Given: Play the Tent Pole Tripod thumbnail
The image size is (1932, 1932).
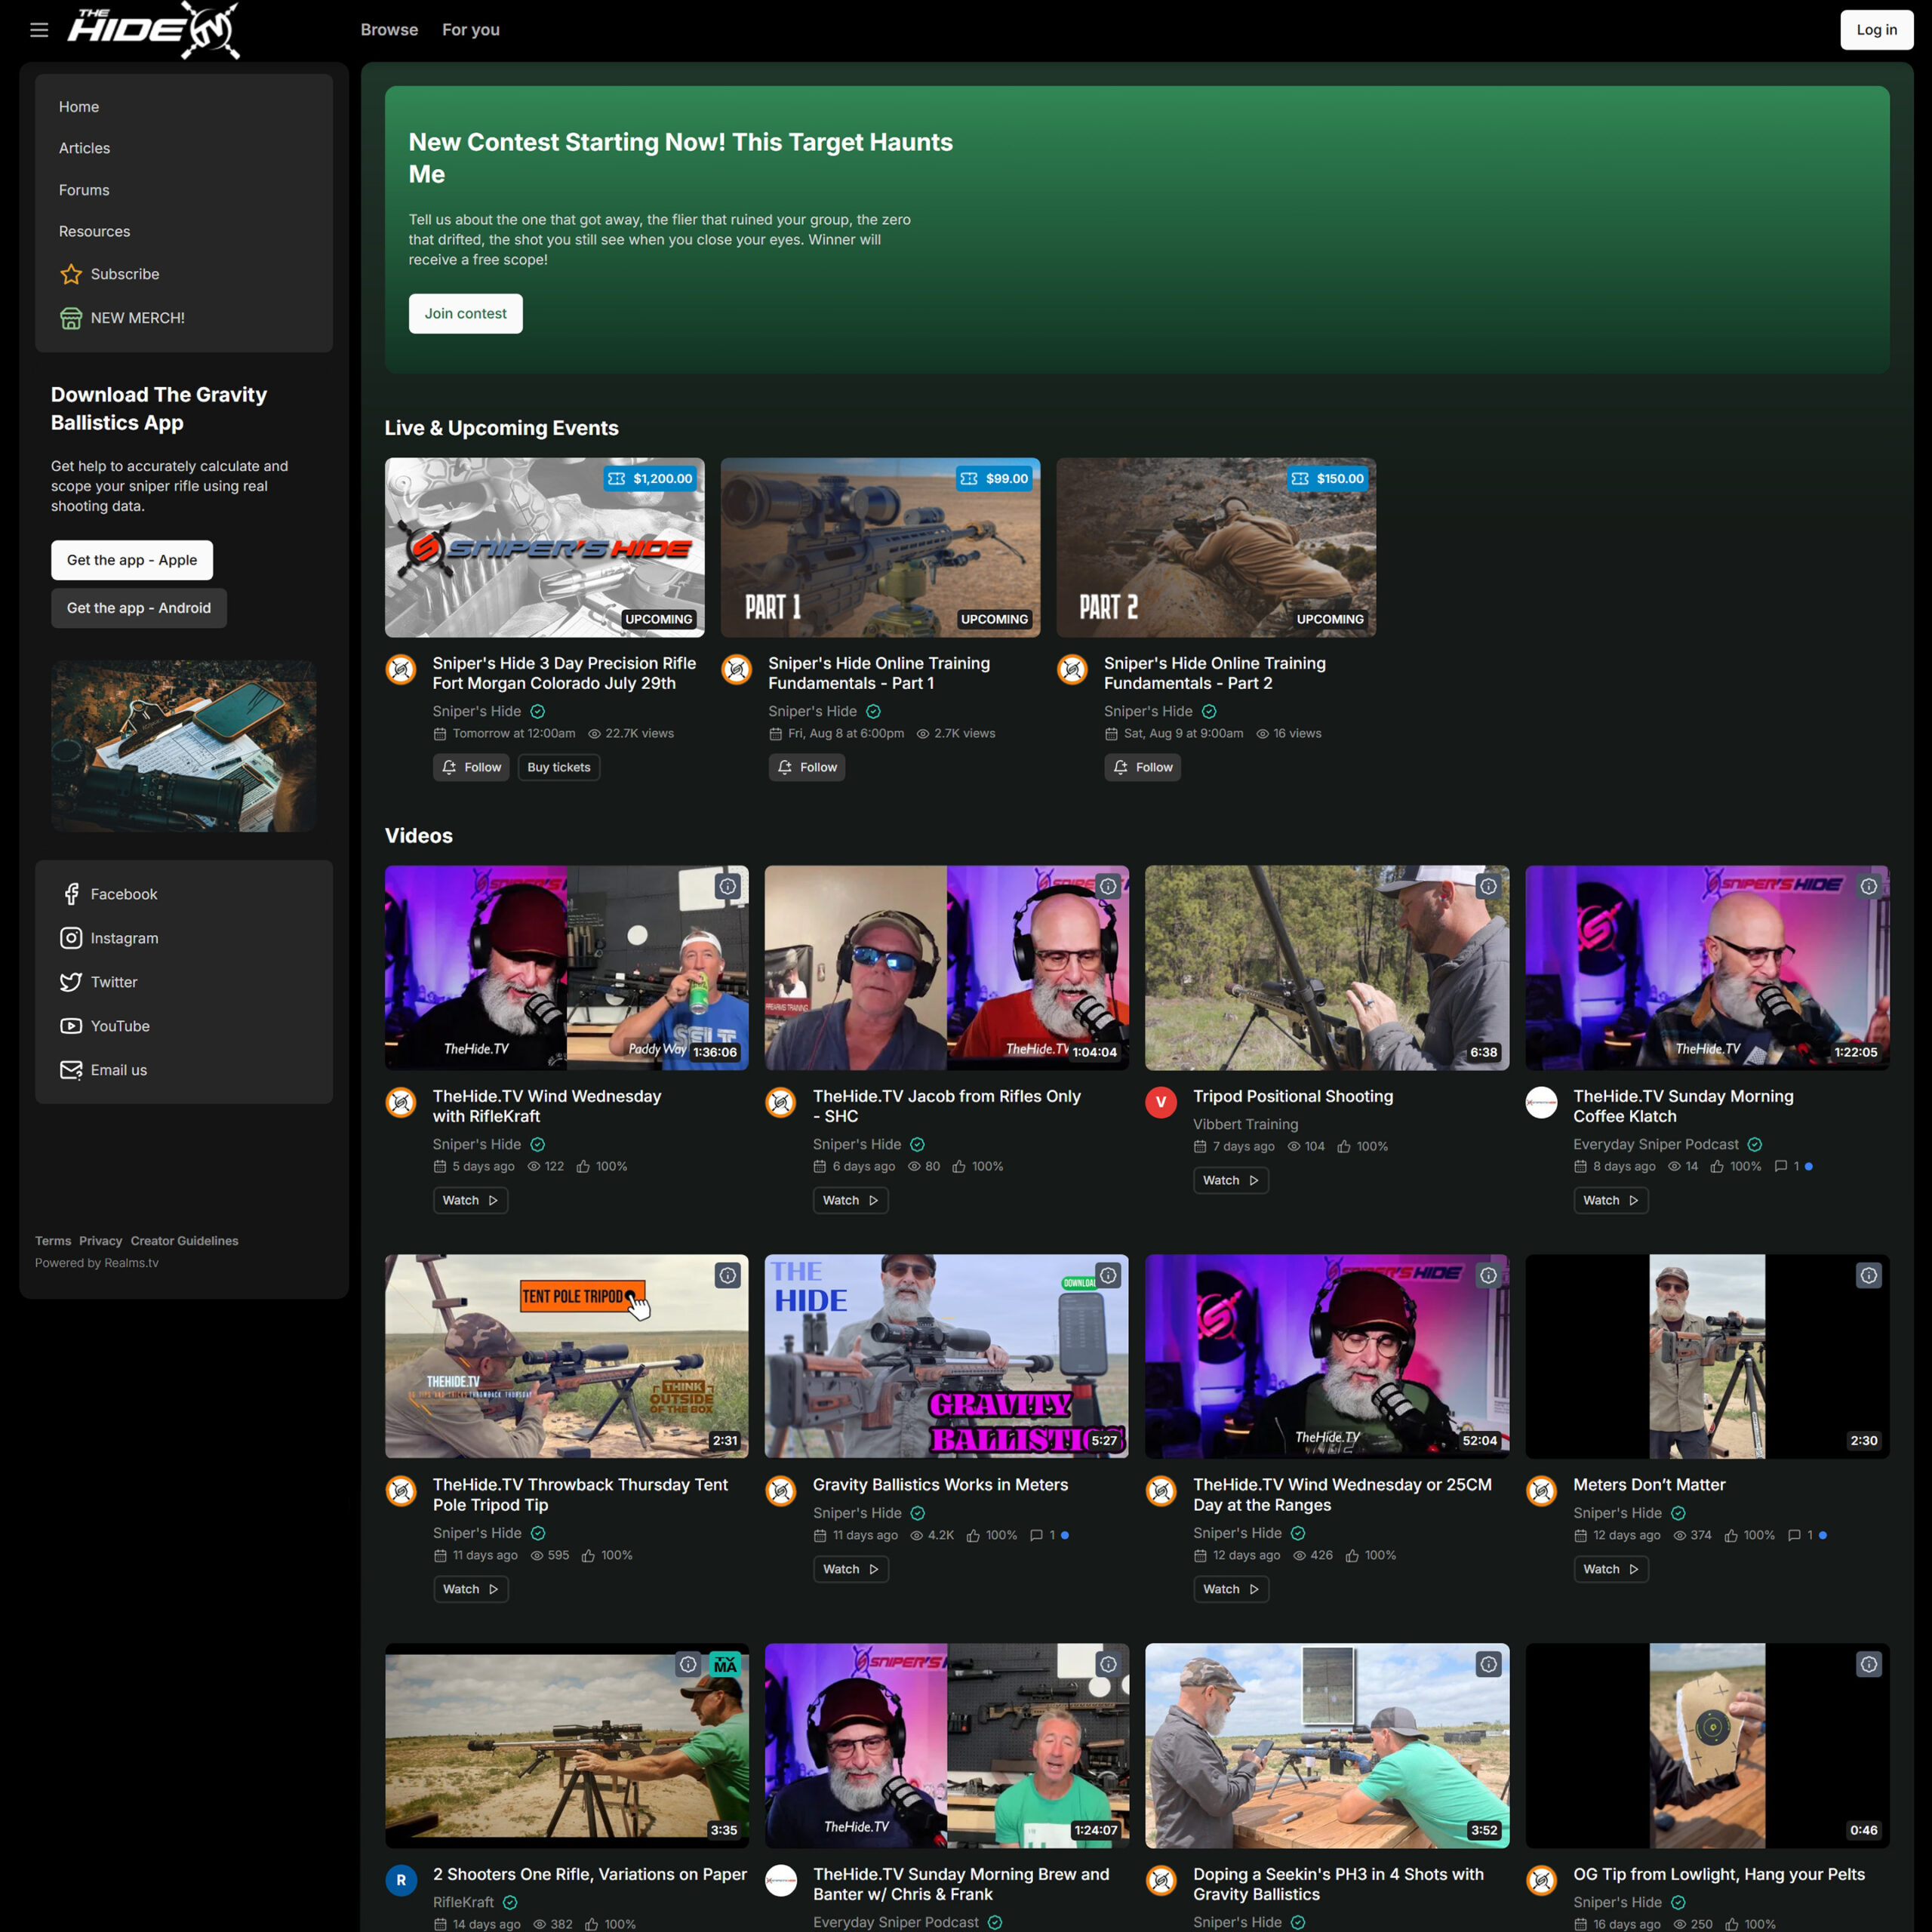Looking at the screenshot, I should [567, 1356].
